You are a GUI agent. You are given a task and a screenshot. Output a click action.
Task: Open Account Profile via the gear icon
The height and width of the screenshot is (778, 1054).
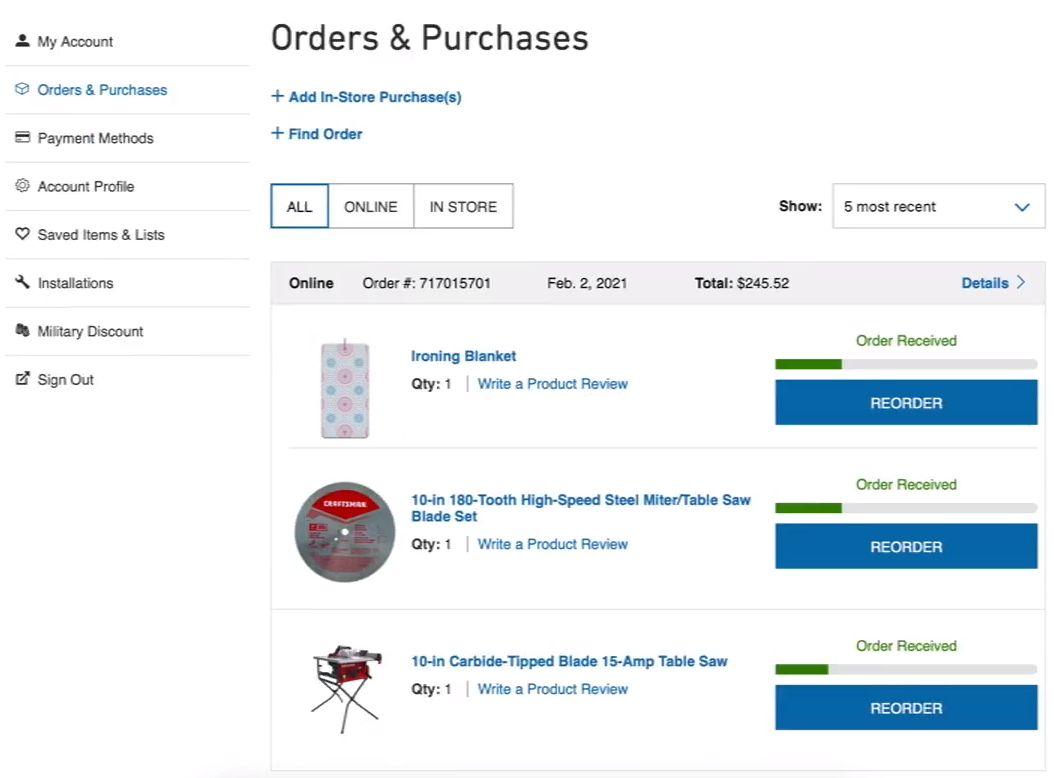(21, 186)
